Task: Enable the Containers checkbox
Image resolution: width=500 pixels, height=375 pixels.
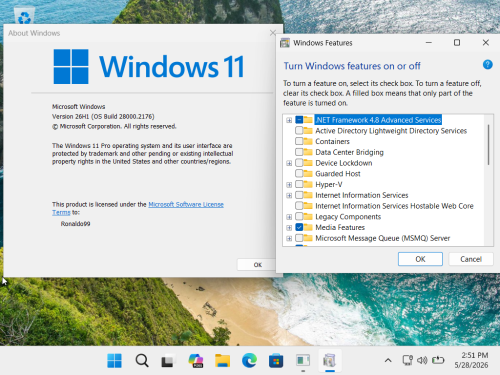Action: (x=299, y=141)
